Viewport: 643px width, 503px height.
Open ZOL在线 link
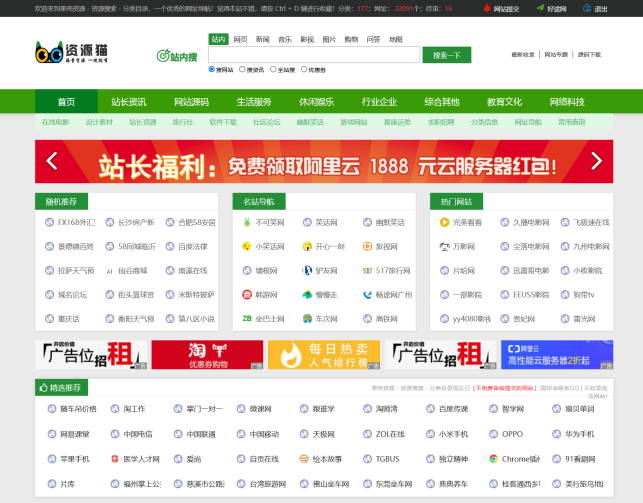[390, 434]
